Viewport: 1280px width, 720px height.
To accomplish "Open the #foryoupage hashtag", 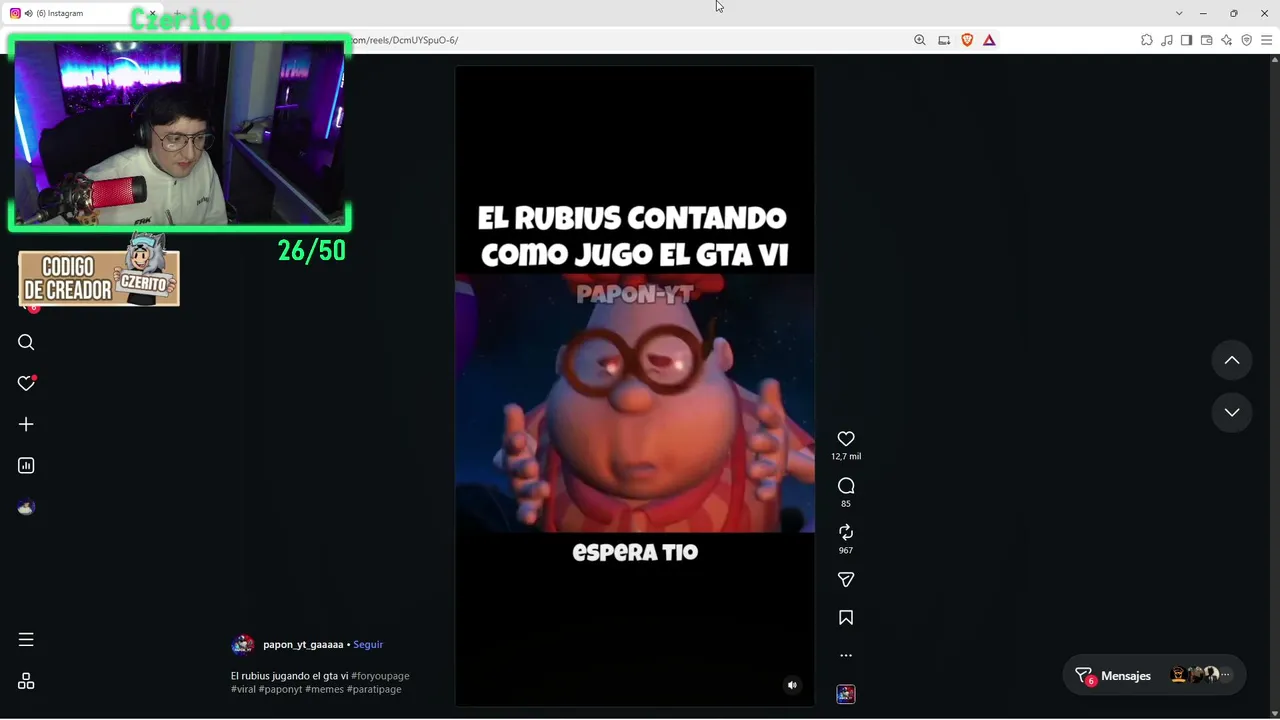I will (x=380, y=676).
